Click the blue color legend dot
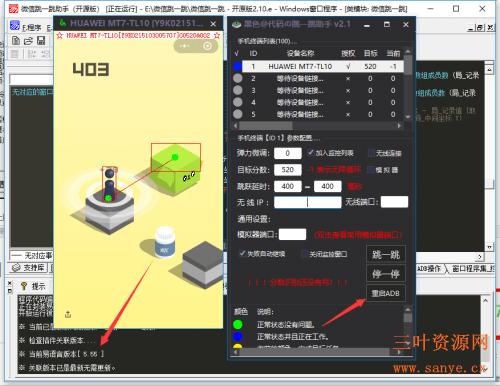Screen dimensions: 500x386 (238, 336)
